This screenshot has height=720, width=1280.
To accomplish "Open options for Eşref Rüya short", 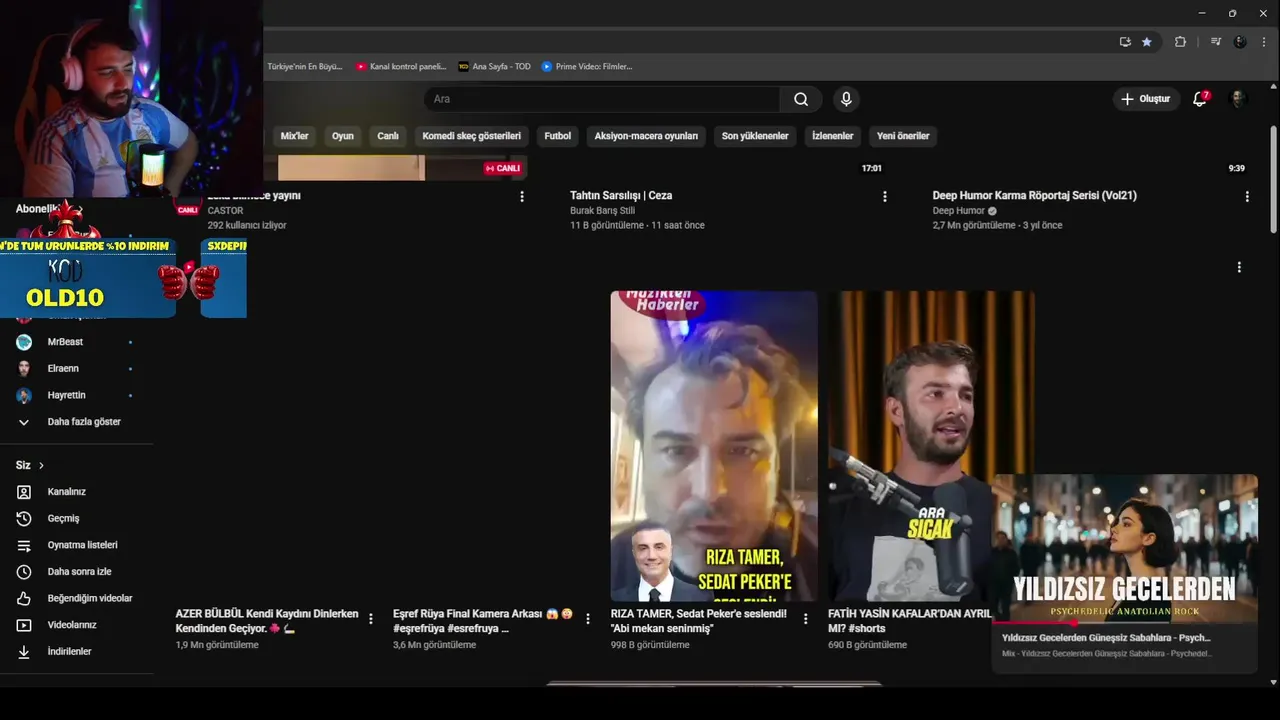I will [588, 619].
